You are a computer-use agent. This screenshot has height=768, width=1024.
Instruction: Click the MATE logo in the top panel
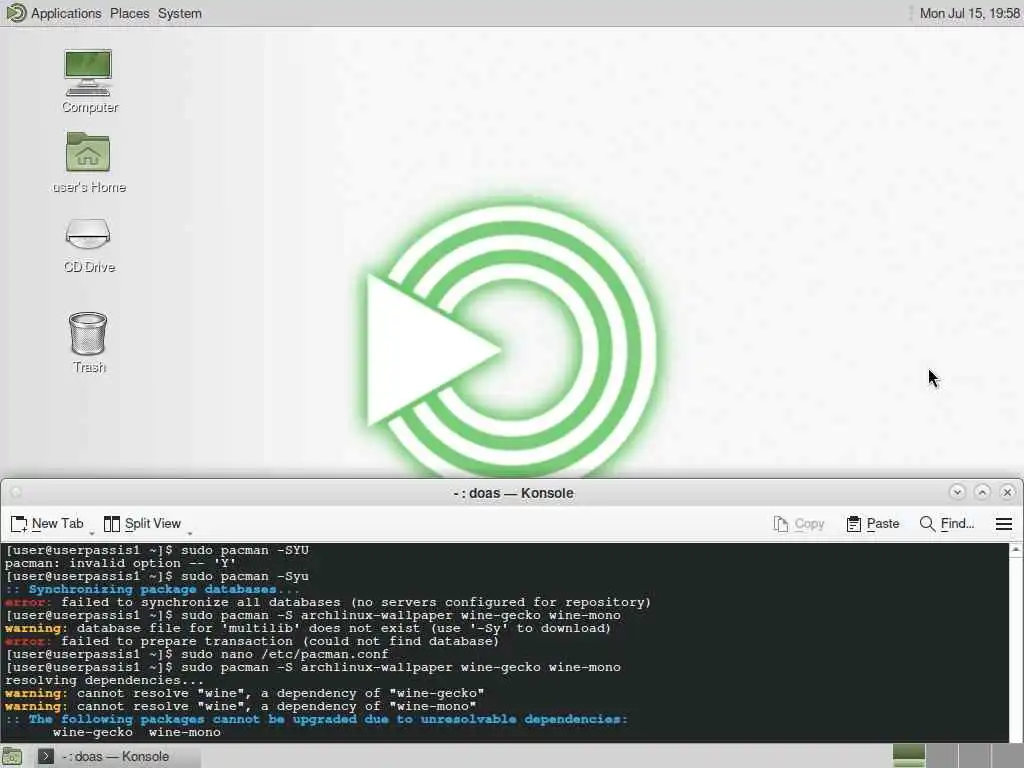pos(16,12)
